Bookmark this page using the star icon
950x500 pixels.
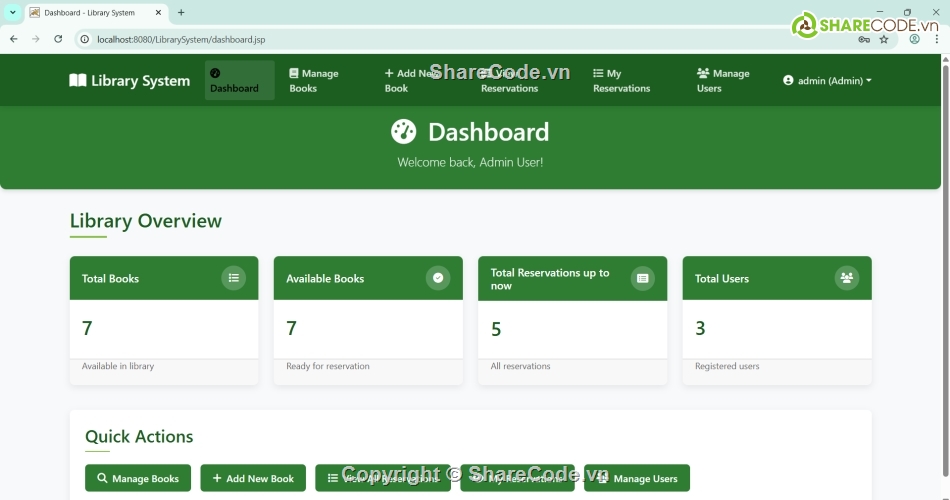pos(884,39)
